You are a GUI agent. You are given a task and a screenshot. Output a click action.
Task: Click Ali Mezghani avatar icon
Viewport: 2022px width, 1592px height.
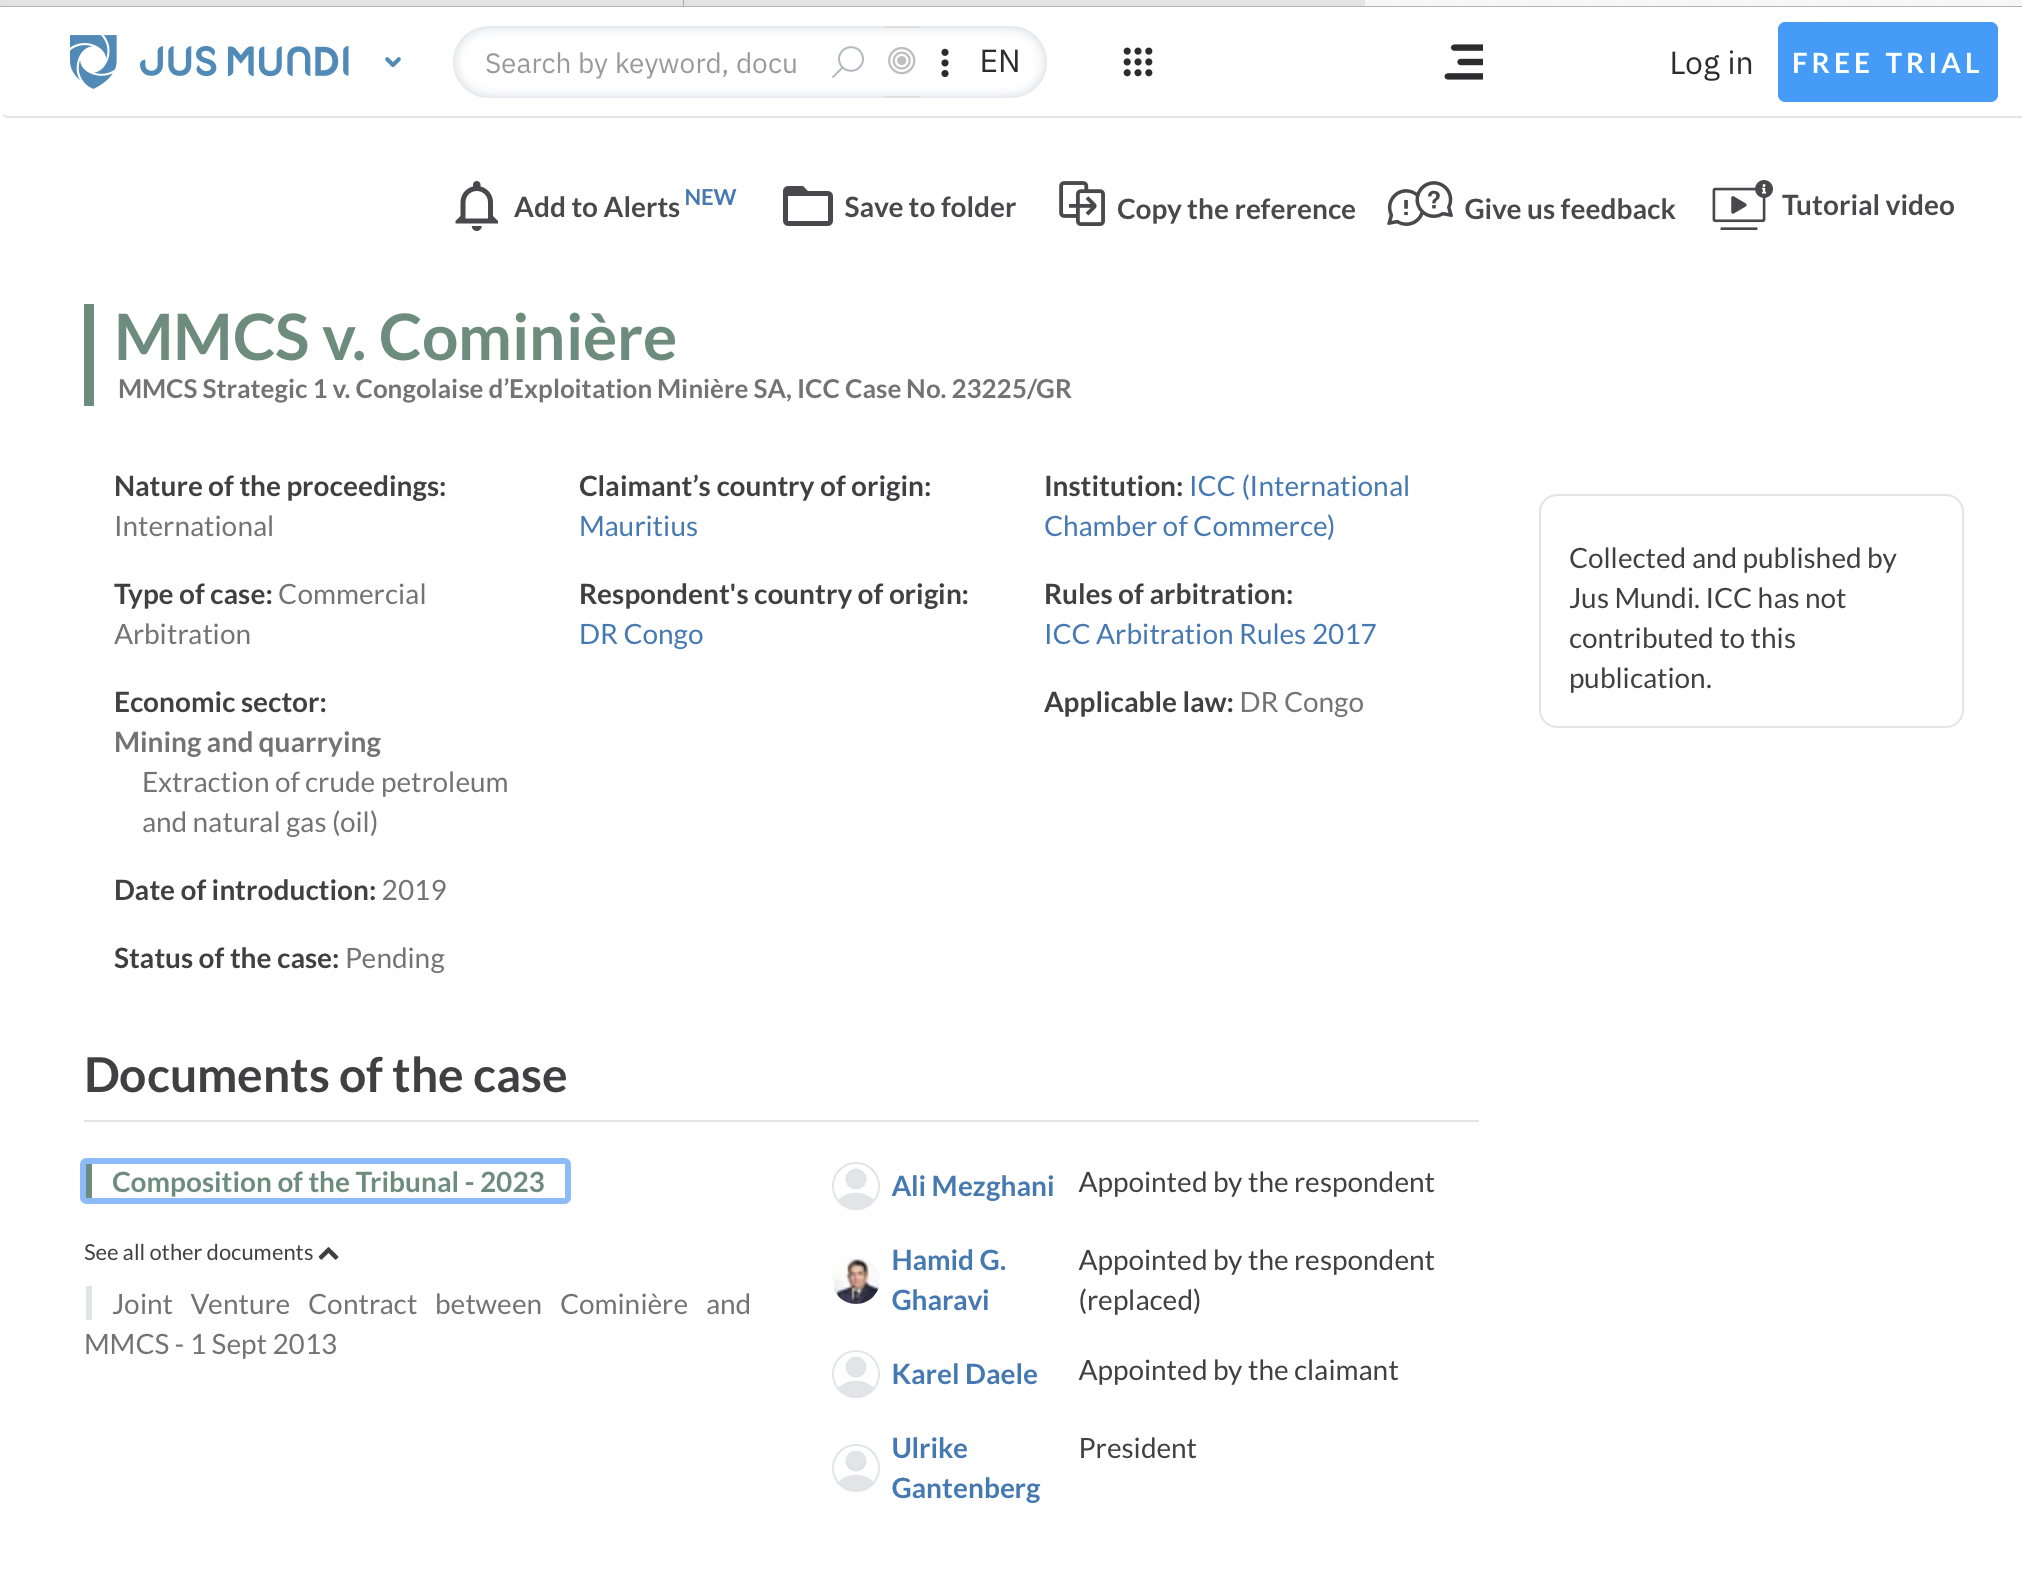[x=856, y=1185]
